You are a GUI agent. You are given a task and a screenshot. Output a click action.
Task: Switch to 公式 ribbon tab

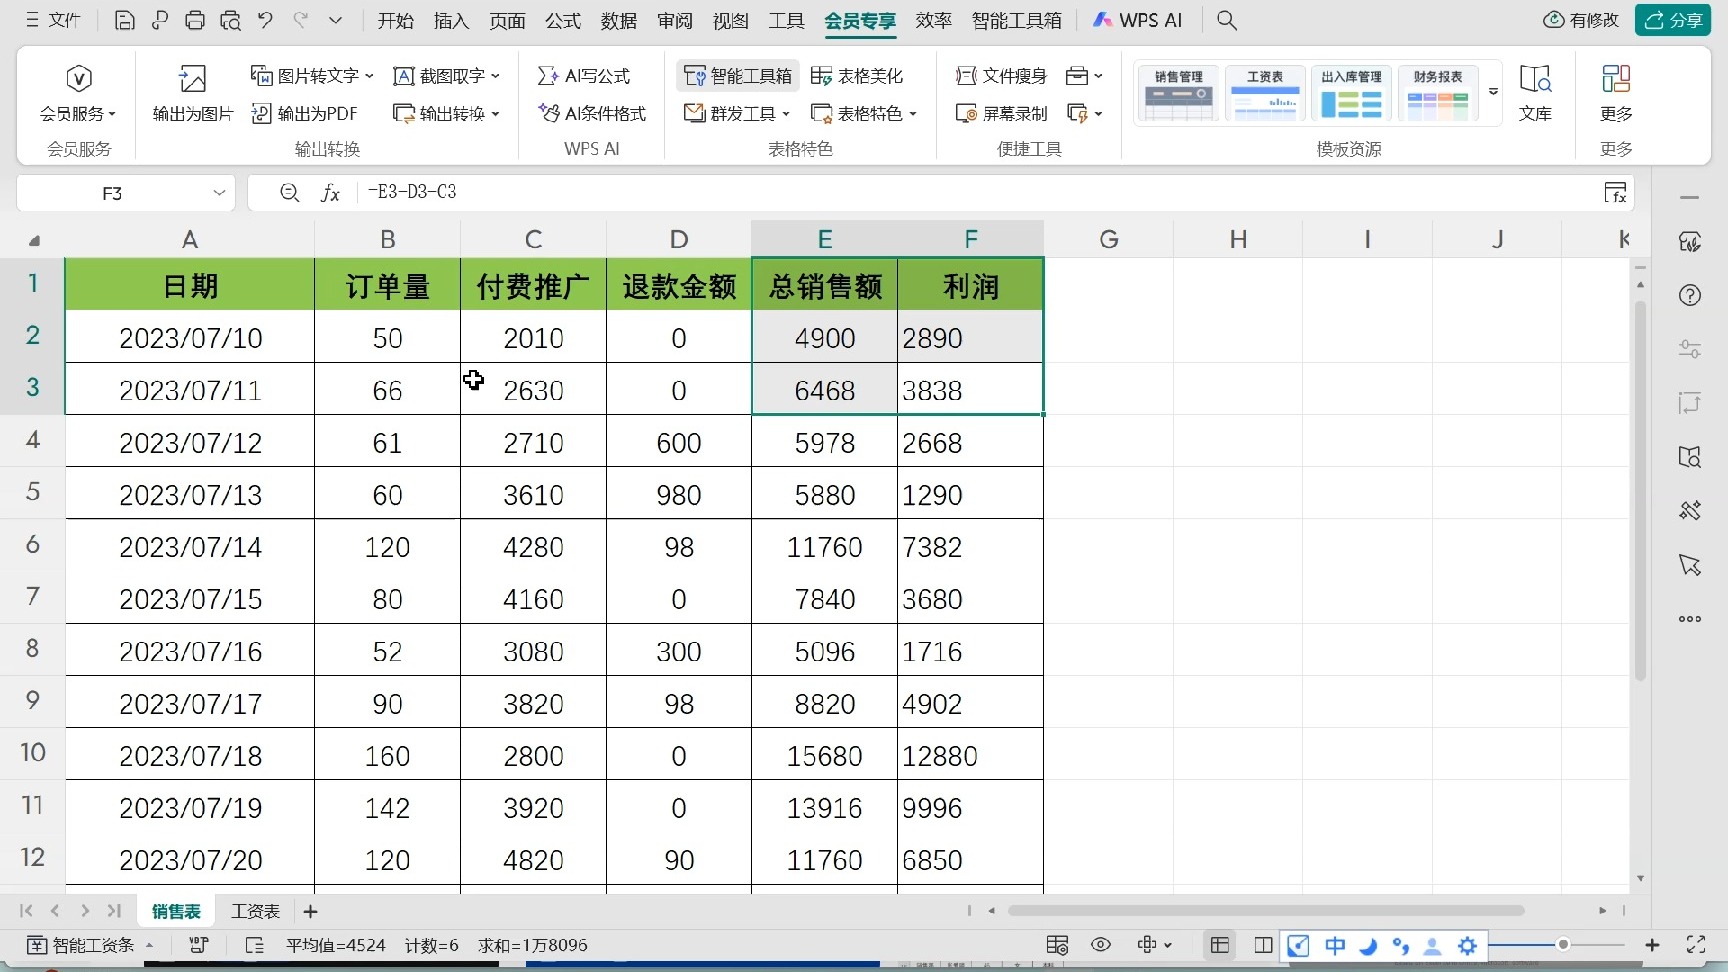click(563, 20)
